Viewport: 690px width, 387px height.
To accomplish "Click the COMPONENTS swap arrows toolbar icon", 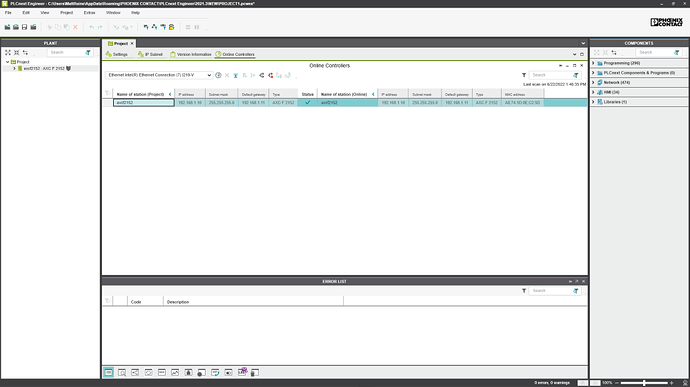I will click(614, 52).
